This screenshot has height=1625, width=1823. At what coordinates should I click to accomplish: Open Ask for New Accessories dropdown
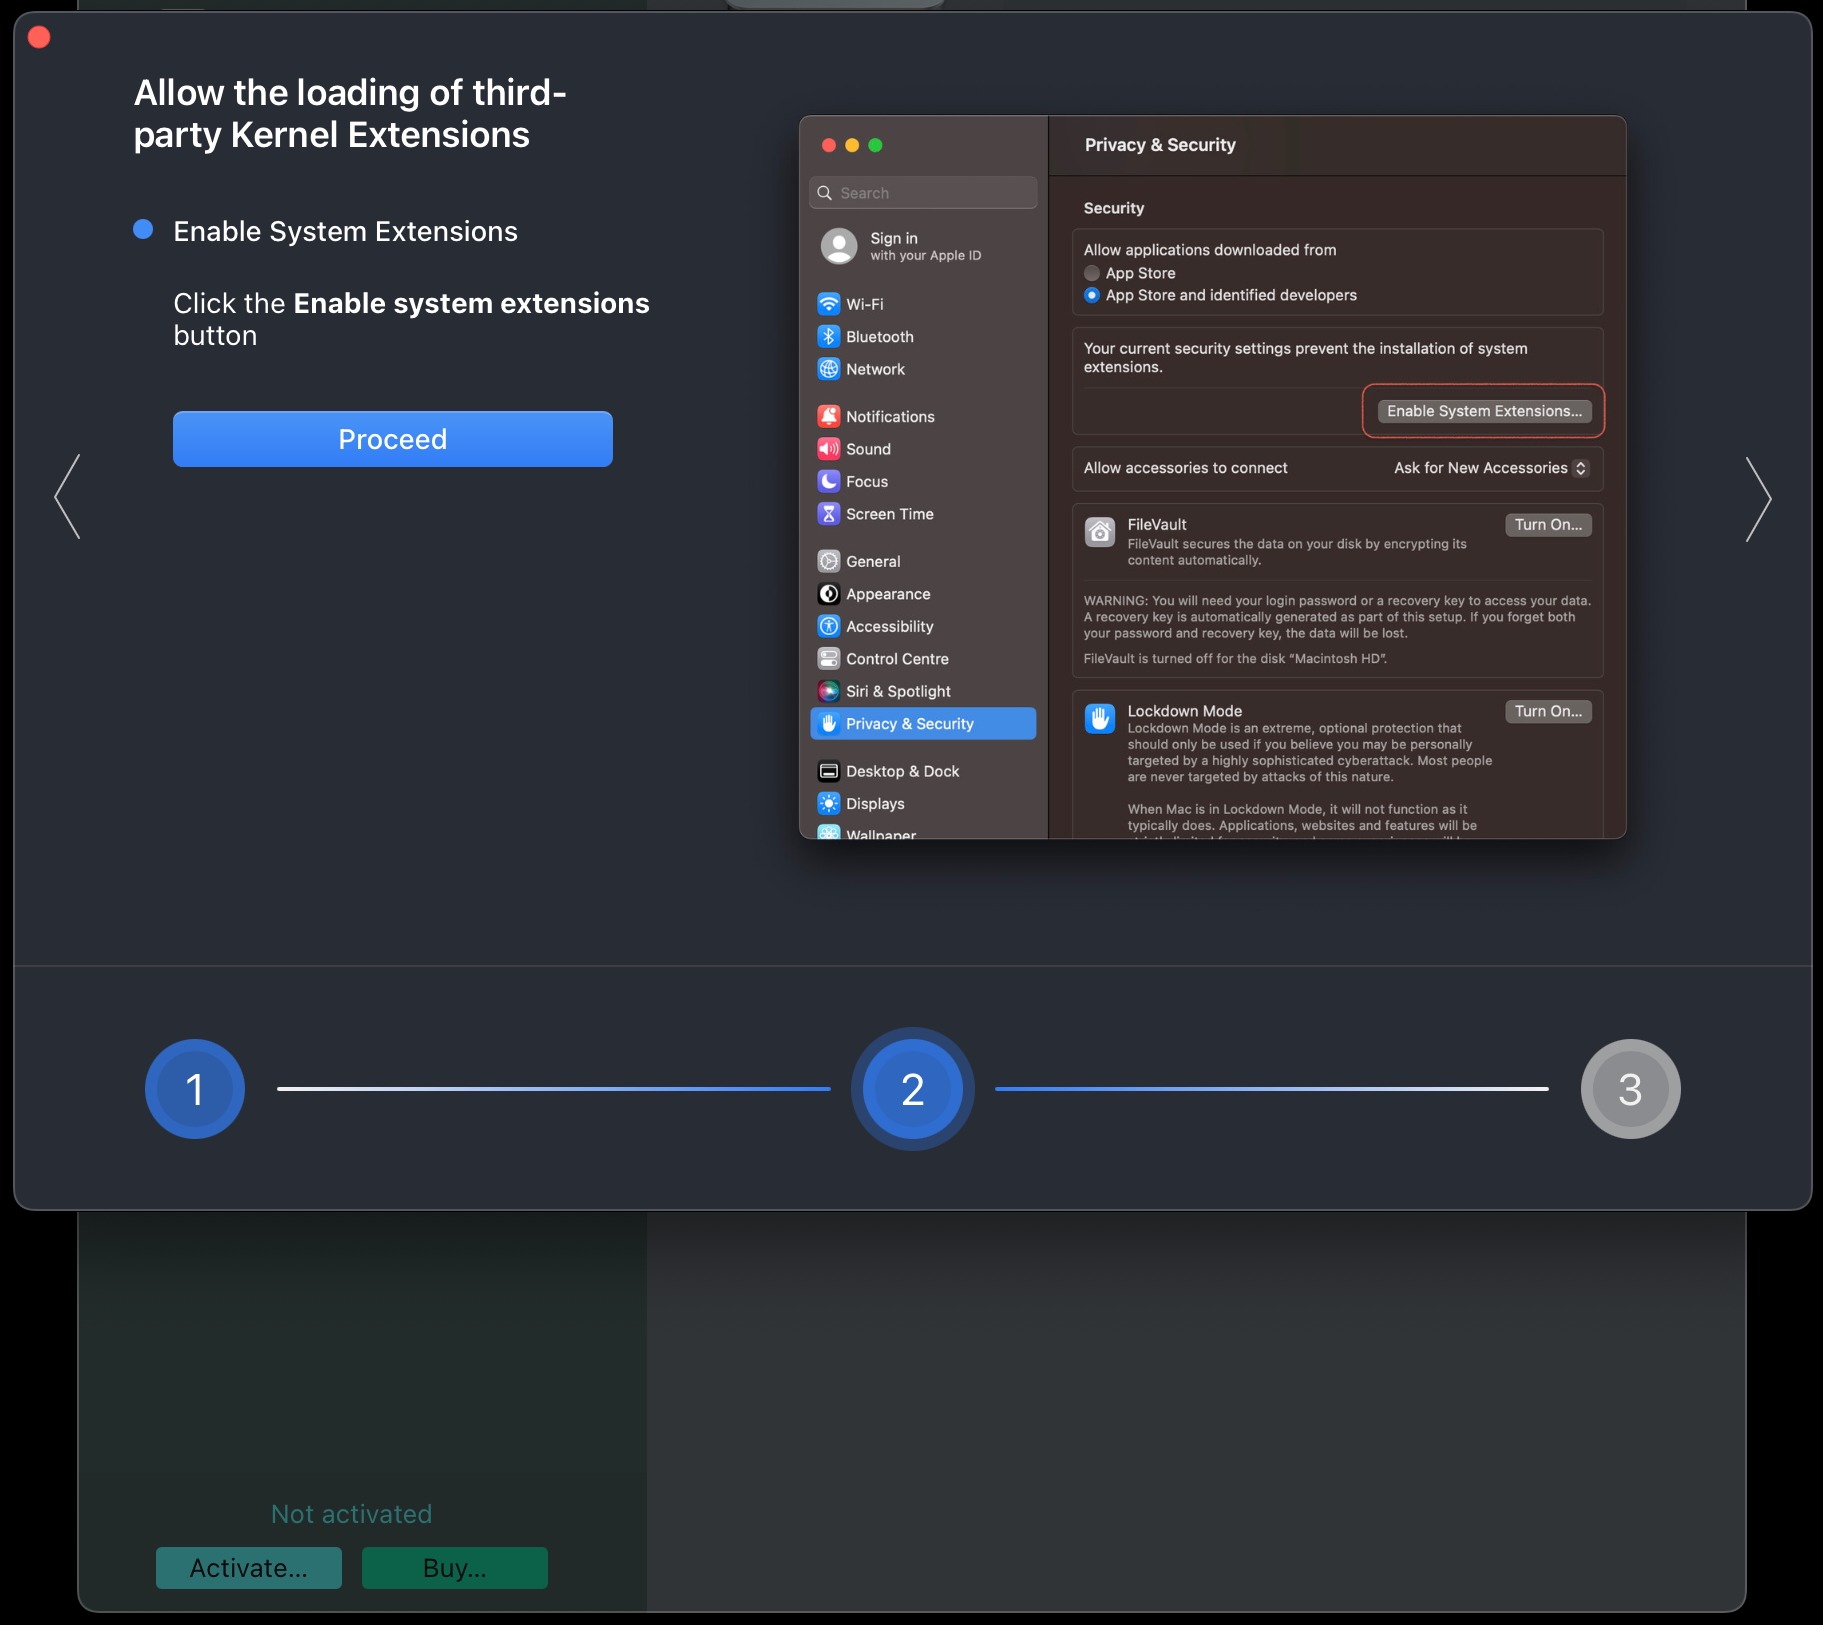(x=1491, y=468)
